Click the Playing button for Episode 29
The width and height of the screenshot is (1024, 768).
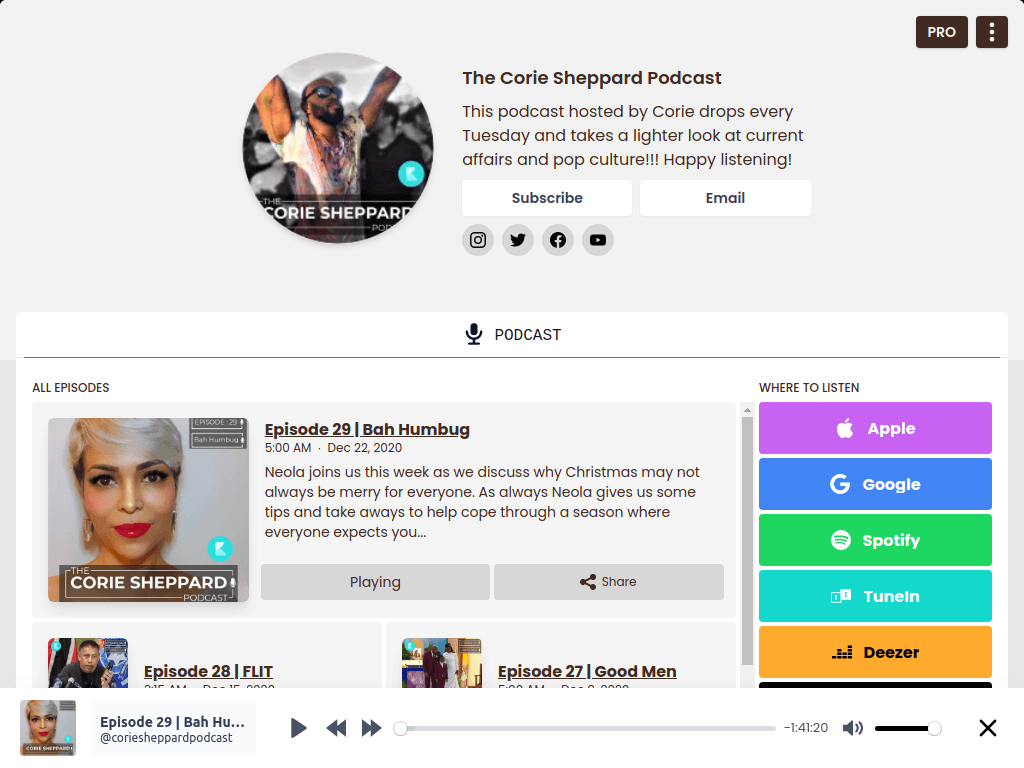(x=375, y=582)
